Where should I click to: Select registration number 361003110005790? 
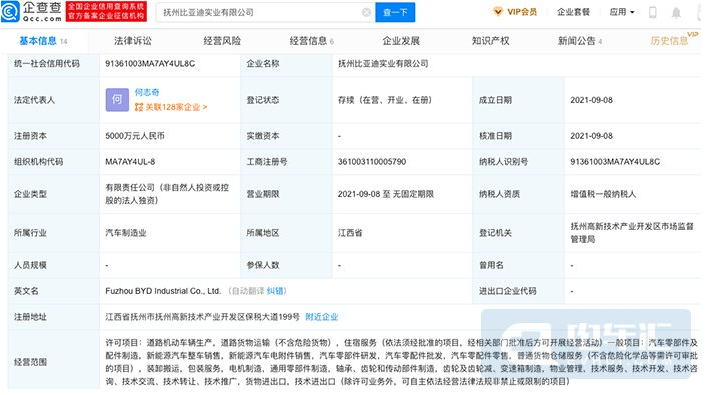[372, 161]
